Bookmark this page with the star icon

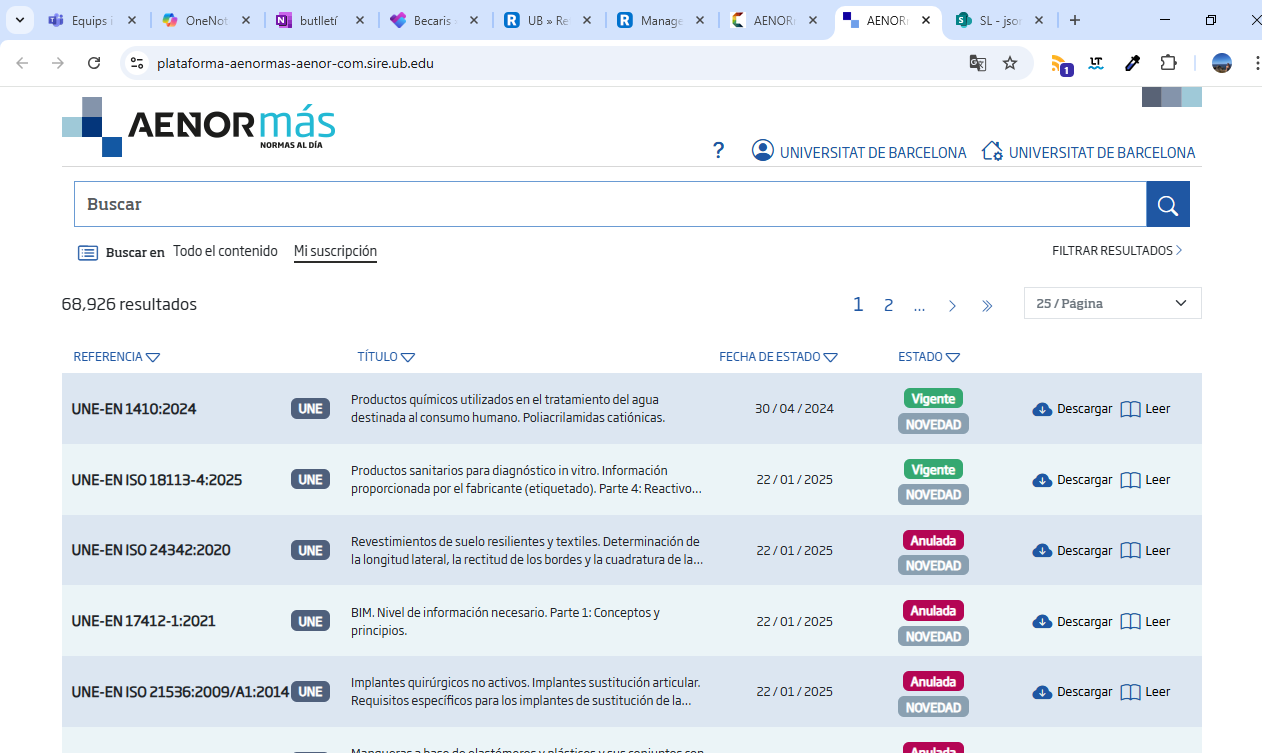coord(1010,63)
